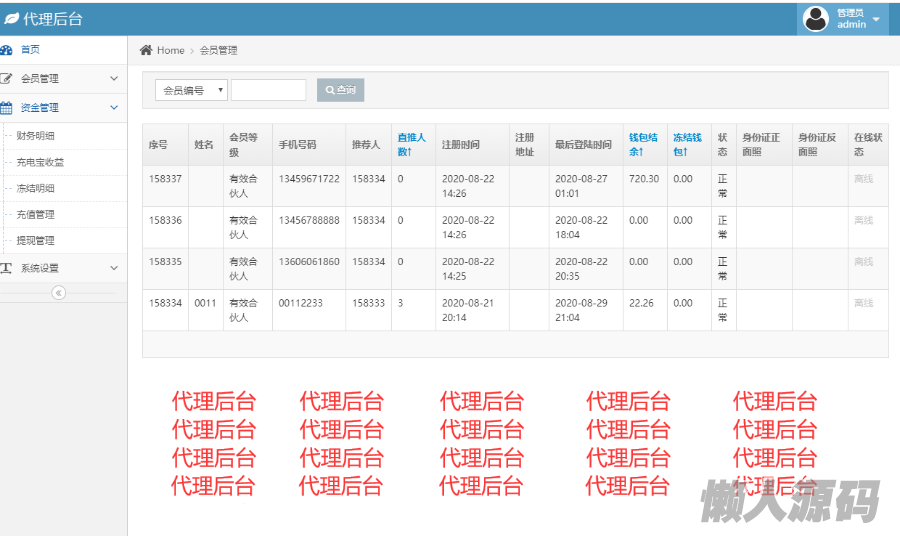This screenshot has height=536, width=900.
Task: Sort table by 直推人数 column
Action: (x=411, y=144)
